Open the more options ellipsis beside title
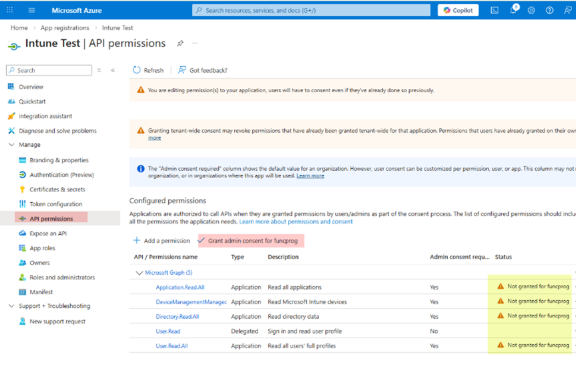 [x=195, y=43]
